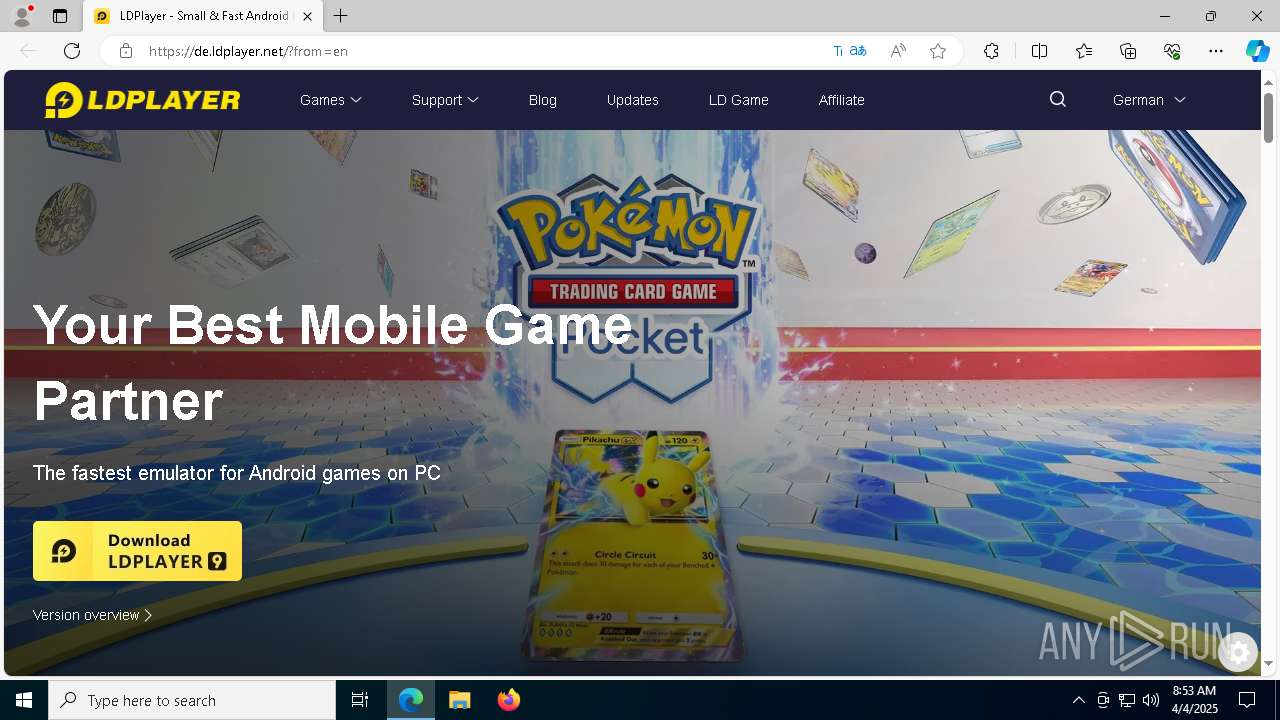Open Edge settings and more menu
1280x720 pixels.
pos(1216,51)
